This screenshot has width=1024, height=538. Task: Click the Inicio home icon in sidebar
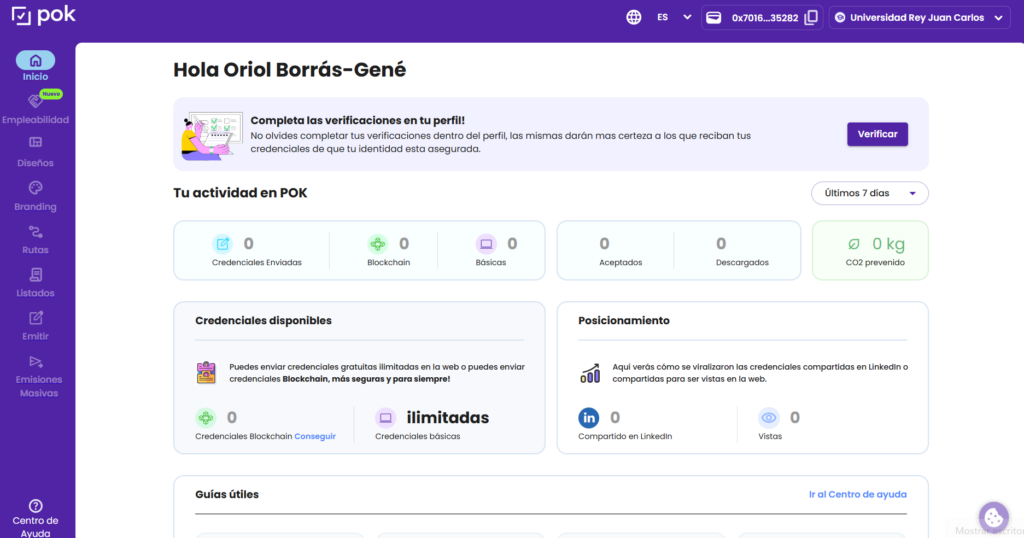[35, 60]
